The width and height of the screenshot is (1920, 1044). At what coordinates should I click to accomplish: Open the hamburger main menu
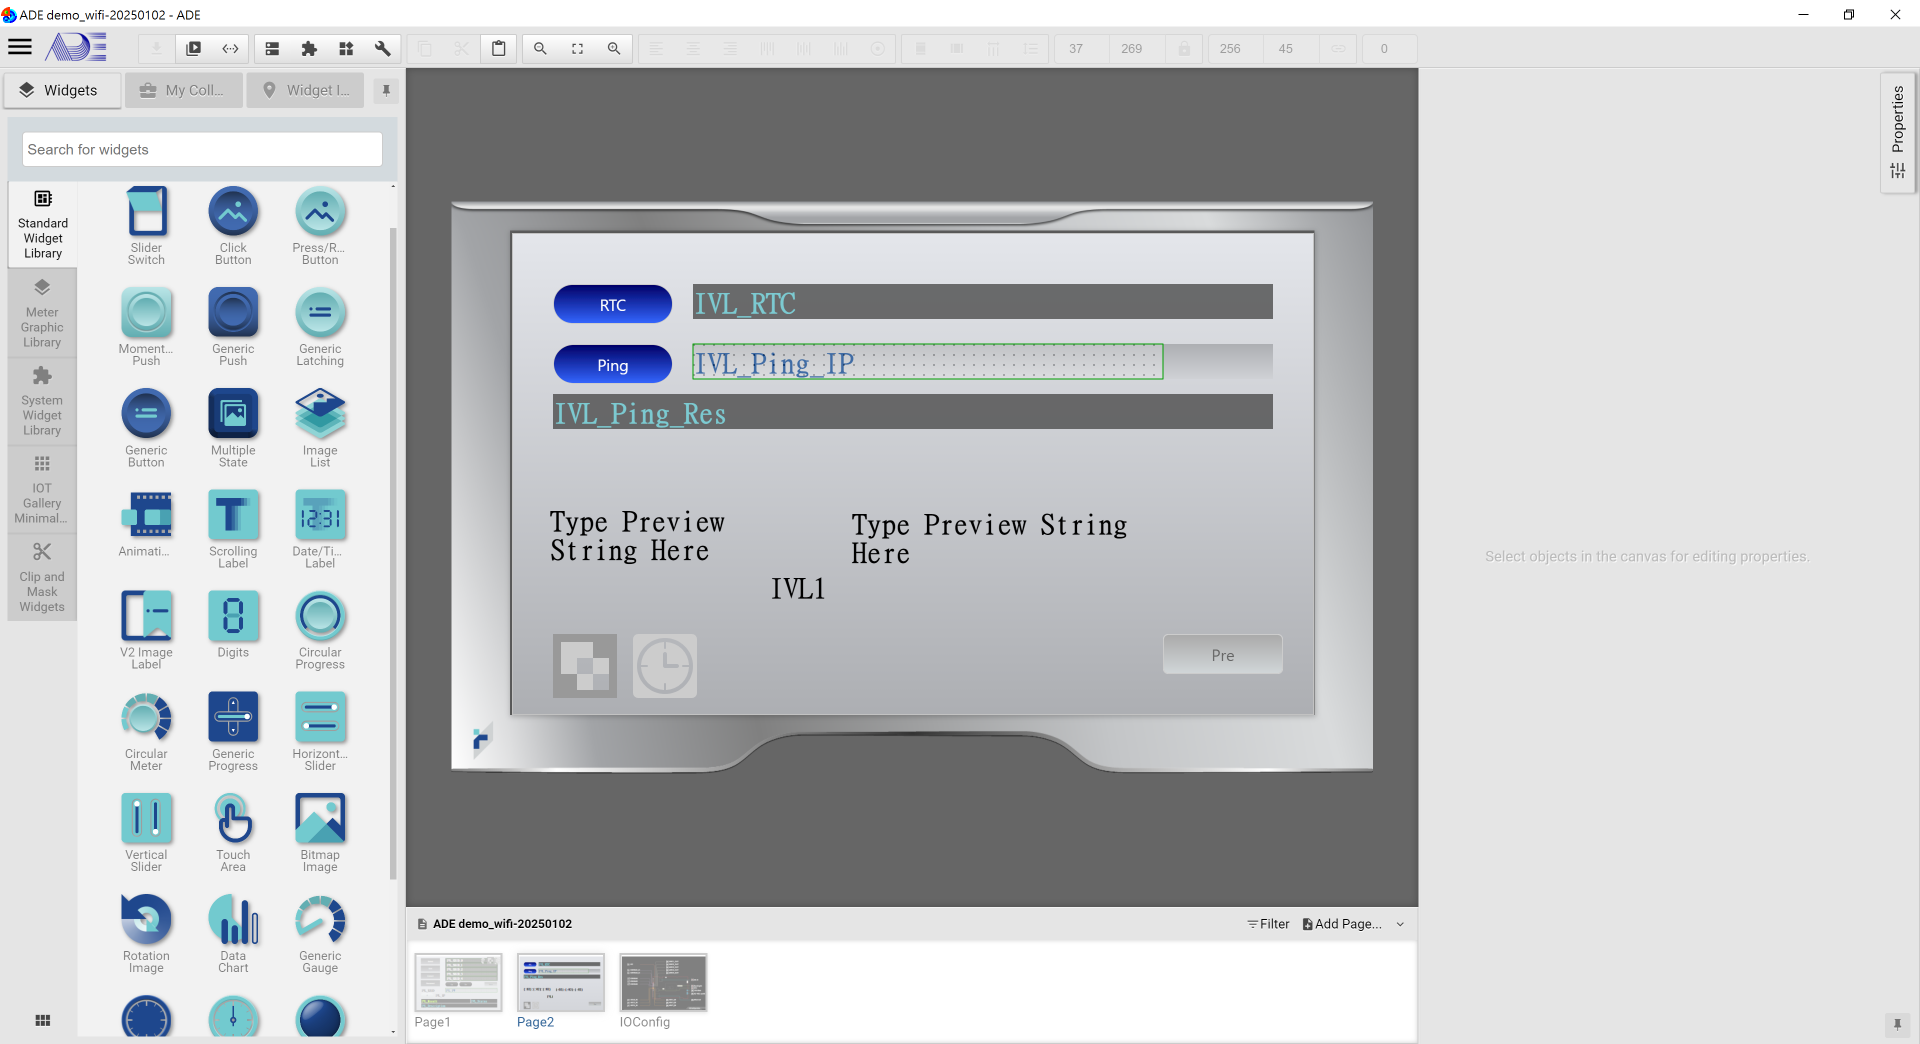coord(20,47)
